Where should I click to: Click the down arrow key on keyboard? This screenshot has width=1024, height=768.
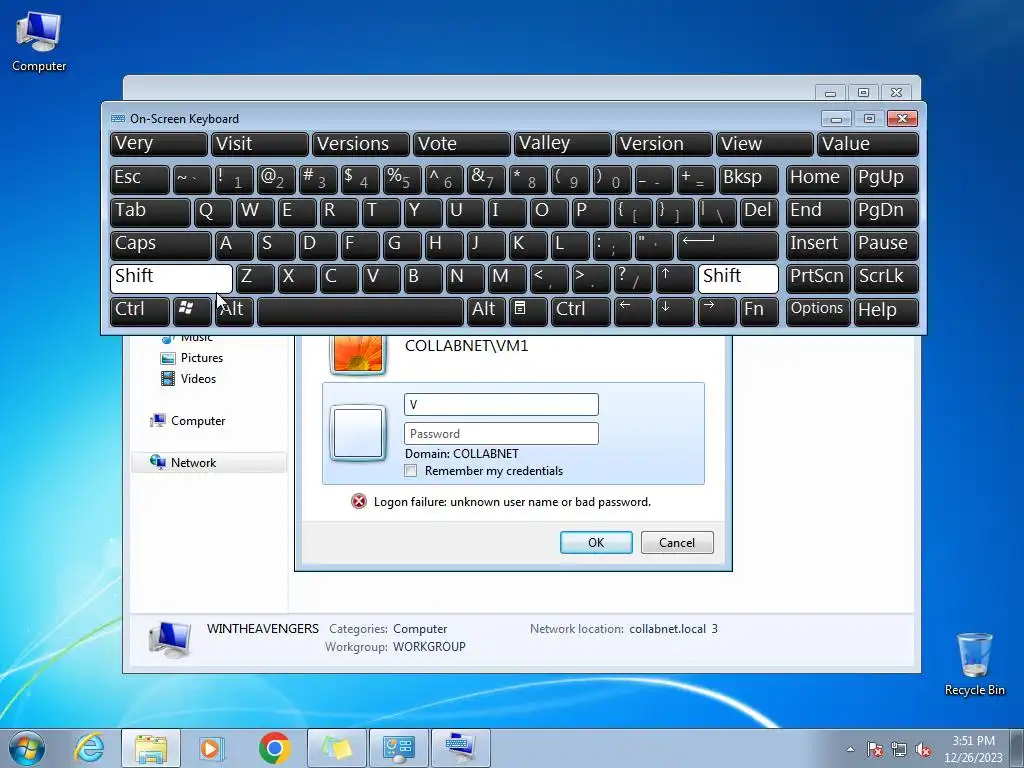(x=675, y=310)
